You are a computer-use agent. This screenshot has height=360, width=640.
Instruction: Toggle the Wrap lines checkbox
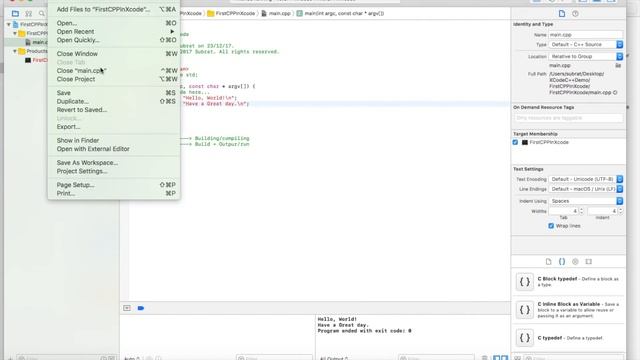(x=551, y=226)
